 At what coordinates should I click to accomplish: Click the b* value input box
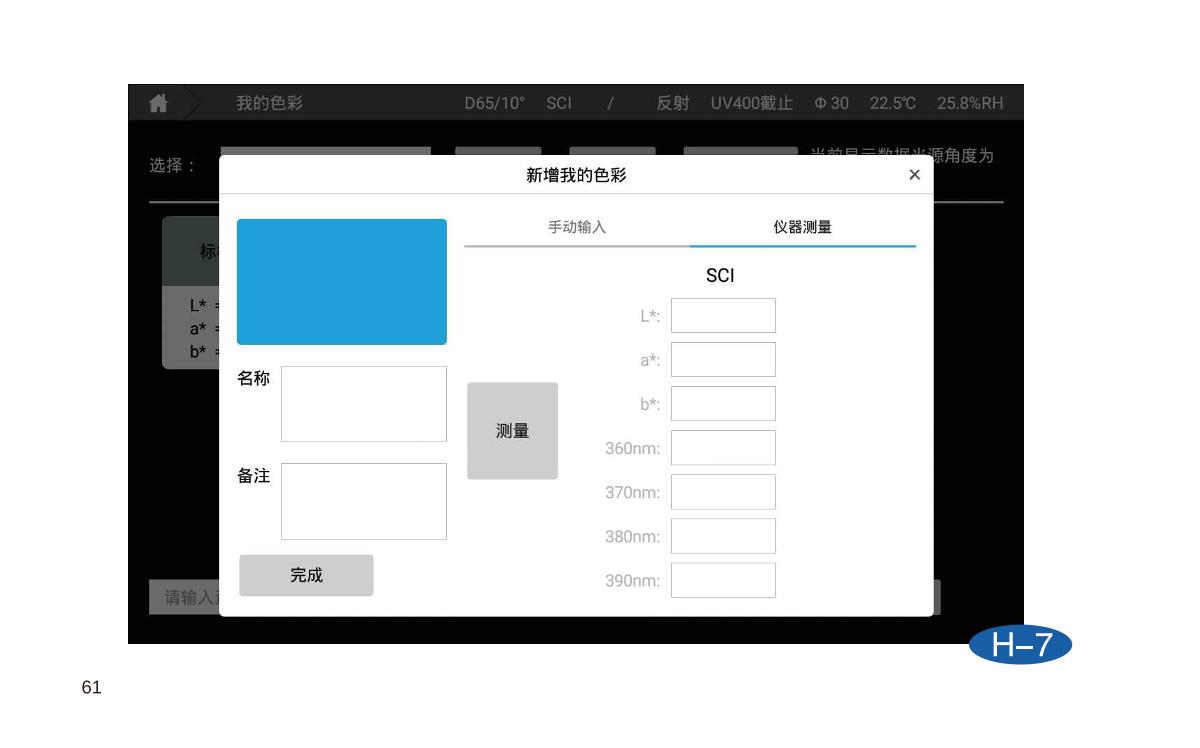point(723,404)
